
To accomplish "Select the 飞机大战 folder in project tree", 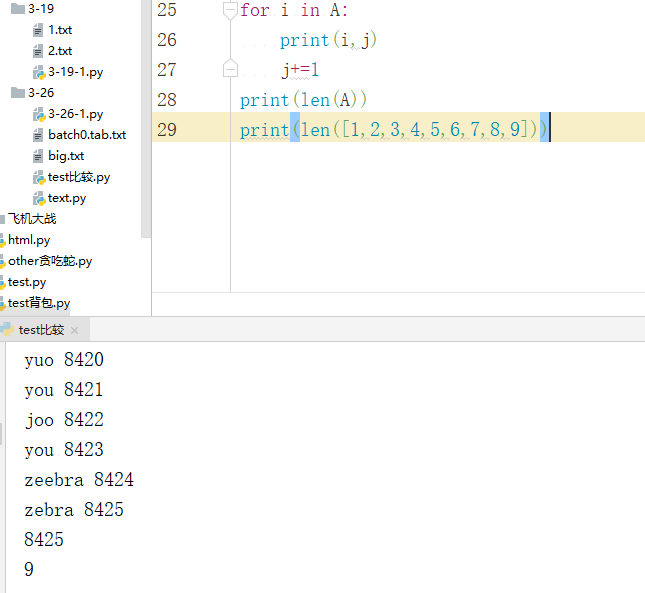I will coord(32,219).
